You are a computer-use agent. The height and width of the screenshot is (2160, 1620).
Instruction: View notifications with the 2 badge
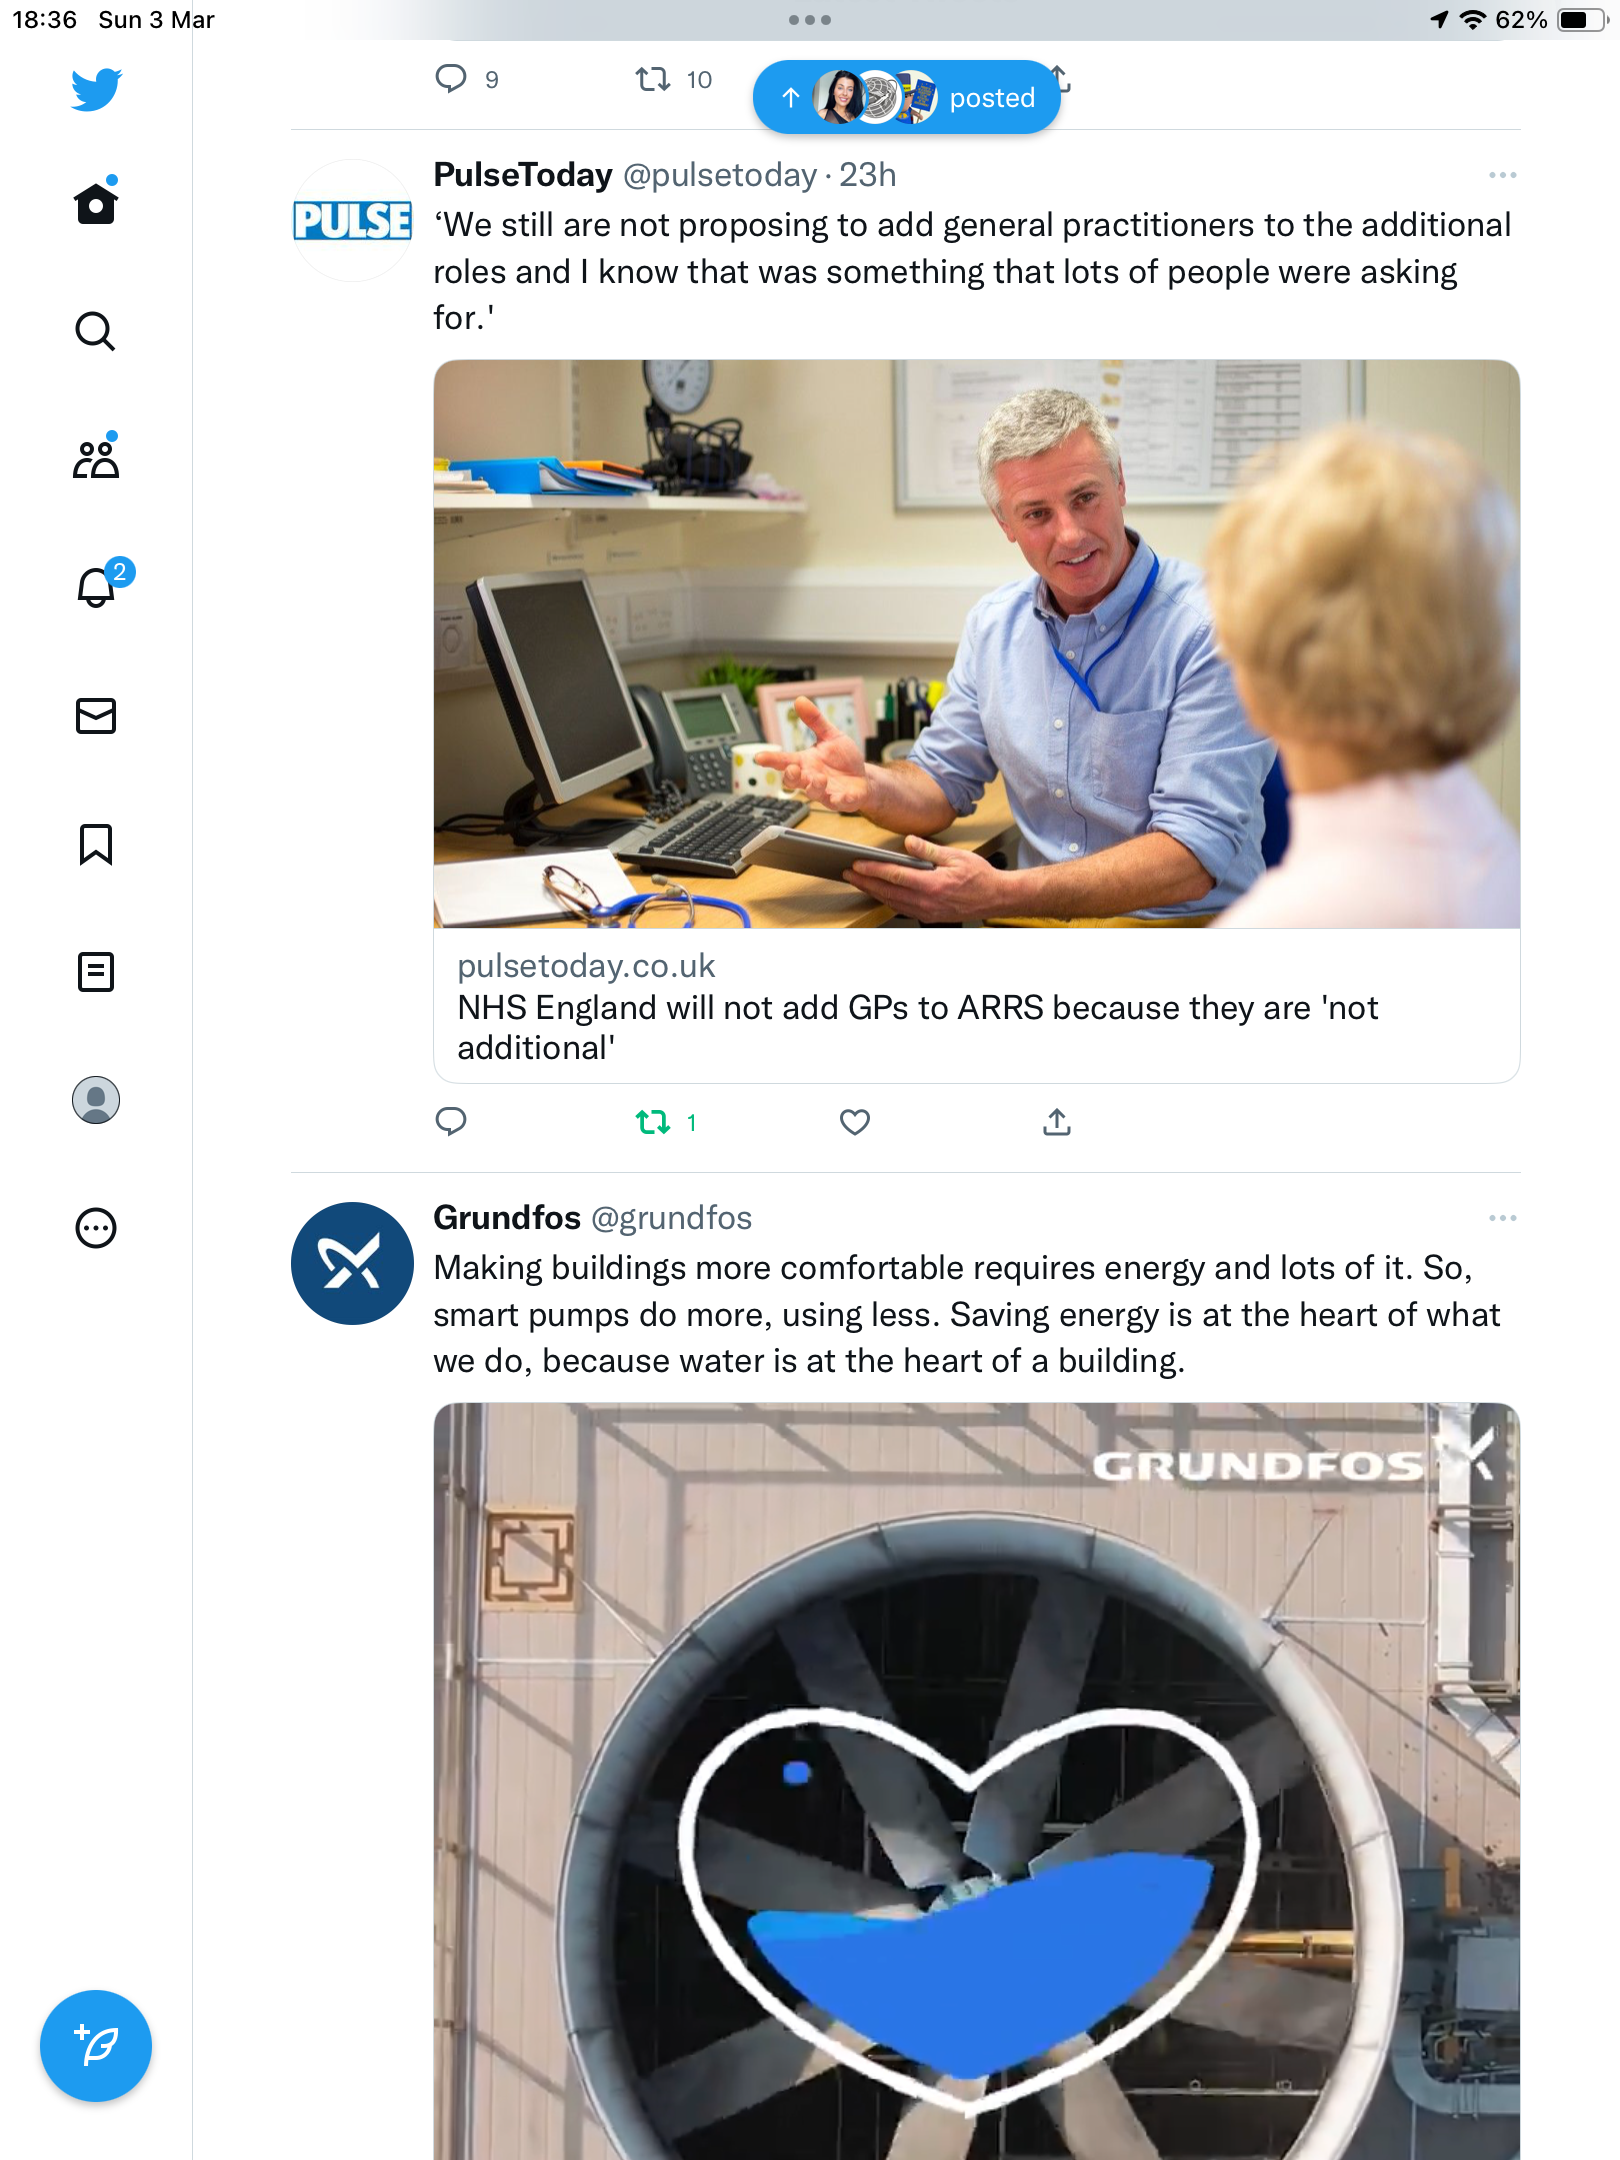pyautogui.click(x=96, y=586)
